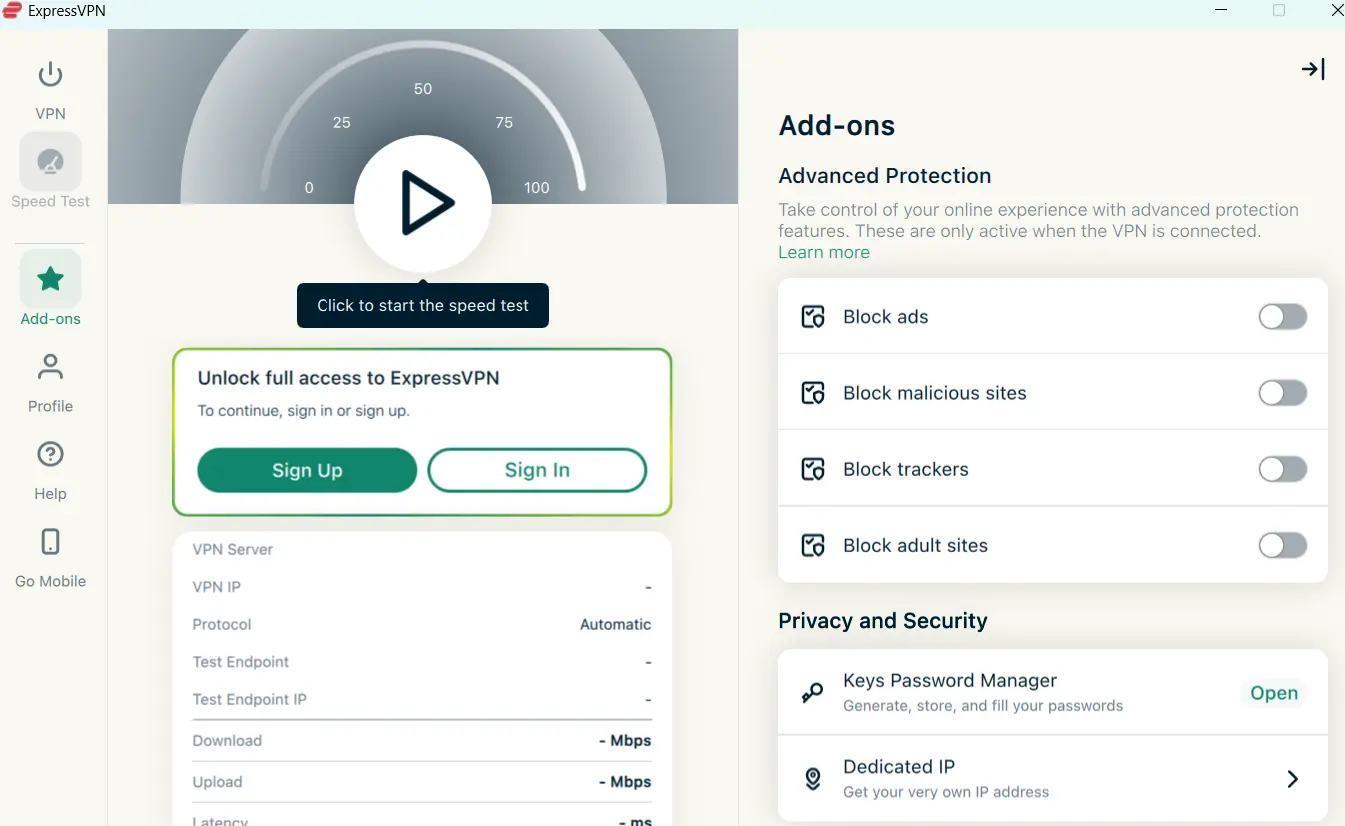This screenshot has width=1345, height=826.
Task: Click the 'Get your very own IP address' text
Action: pyautogui.click(x=946, y=792)
